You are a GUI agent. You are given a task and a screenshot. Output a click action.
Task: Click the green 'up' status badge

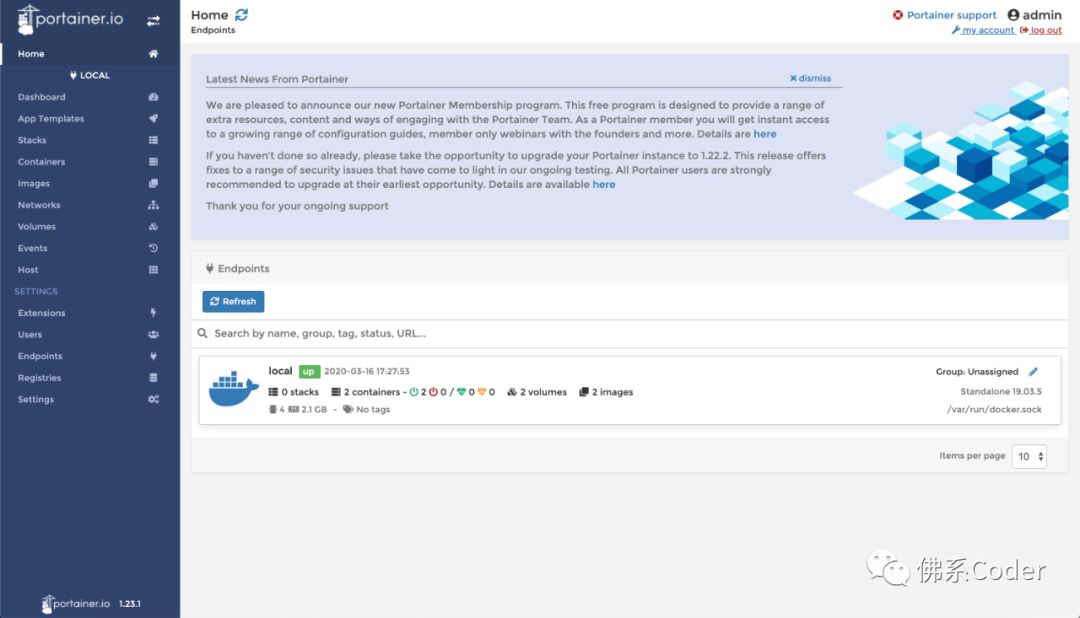(309, 371)
